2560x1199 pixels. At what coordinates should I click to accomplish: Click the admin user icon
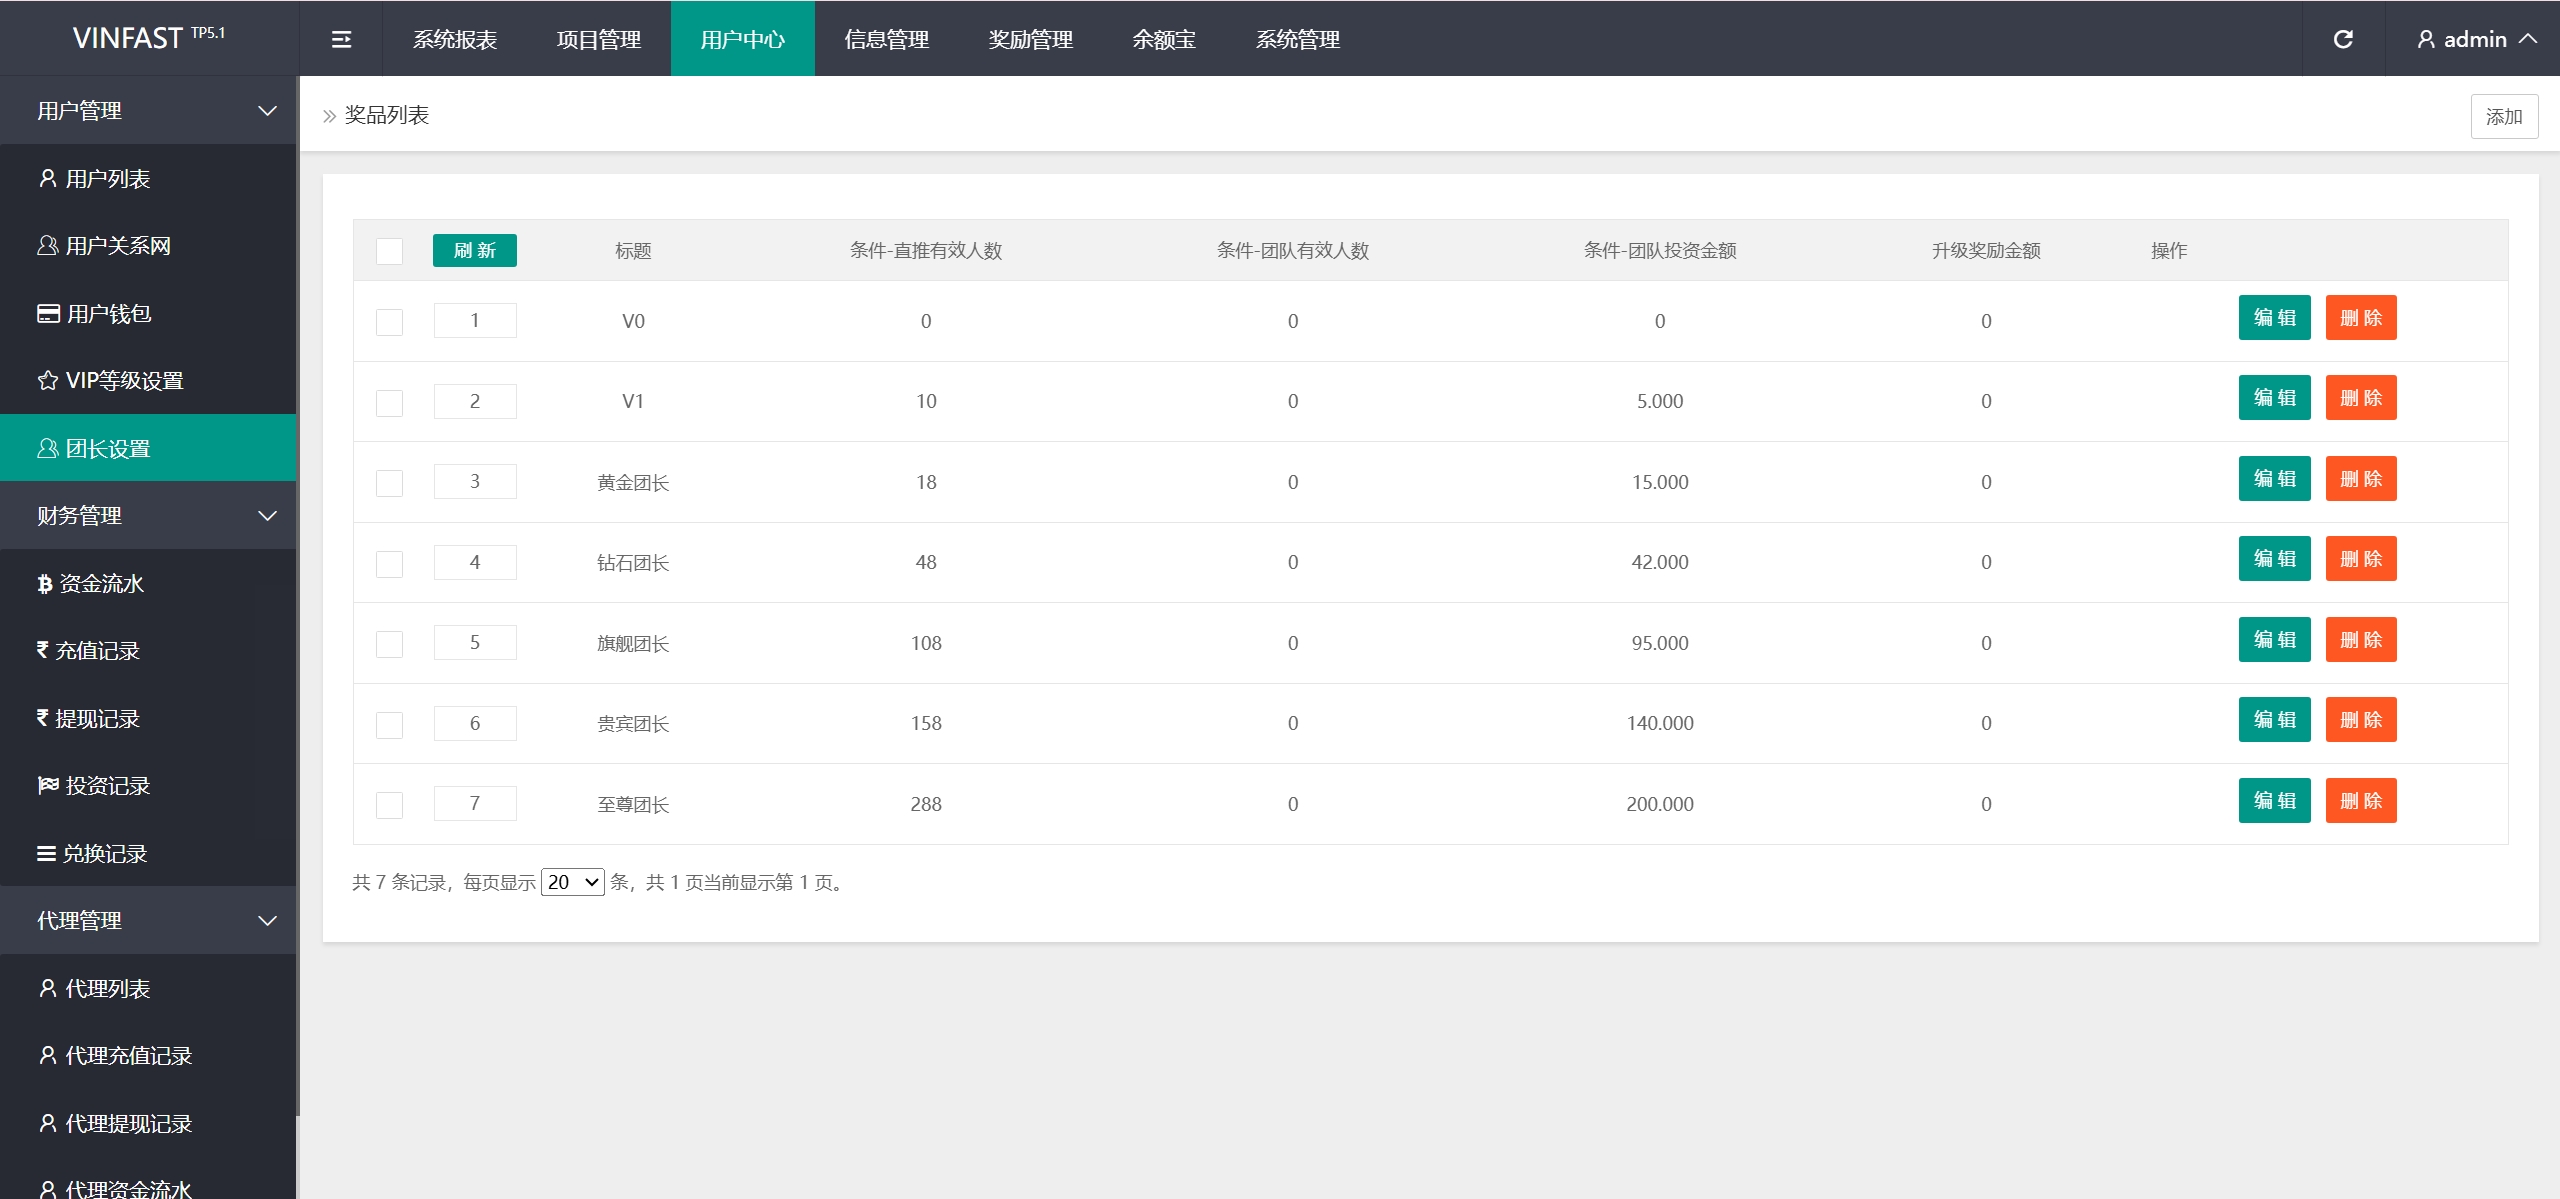pos(2425,39)
